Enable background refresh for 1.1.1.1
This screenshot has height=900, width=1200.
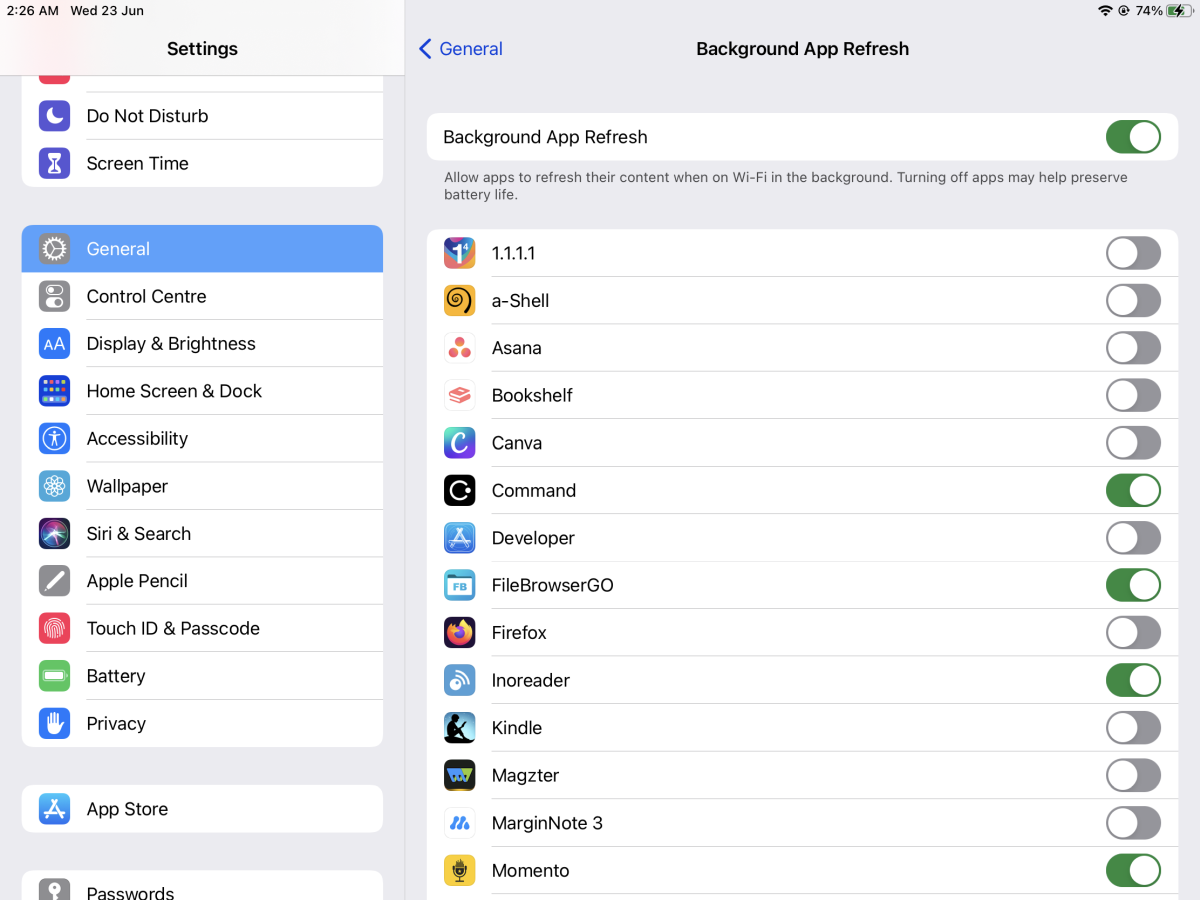[1133, 253]
